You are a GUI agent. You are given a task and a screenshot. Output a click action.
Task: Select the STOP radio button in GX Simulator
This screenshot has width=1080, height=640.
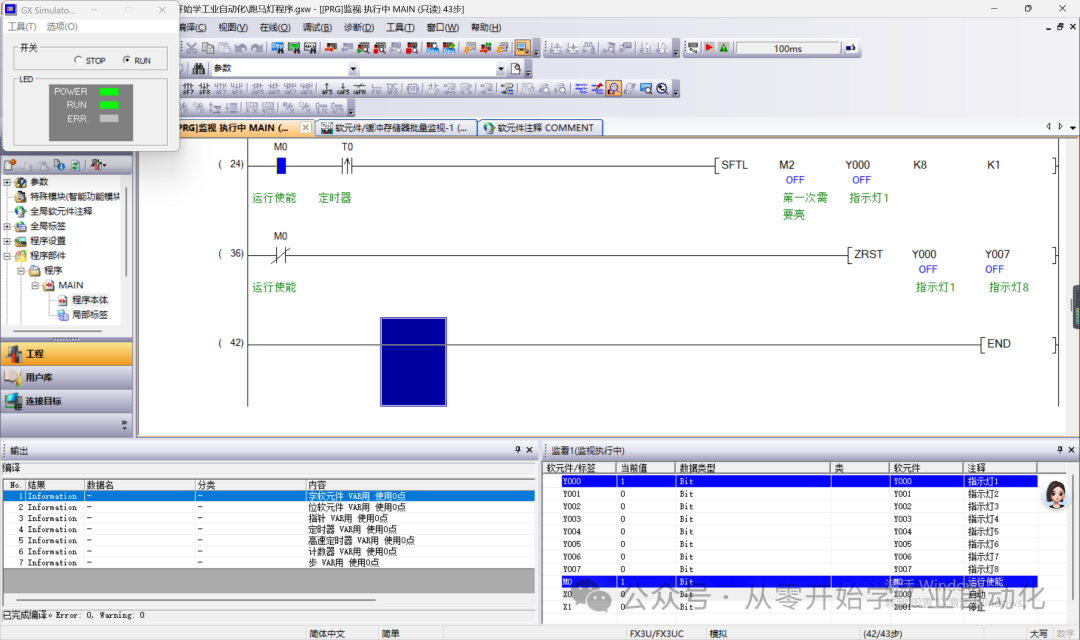(78, 61)
